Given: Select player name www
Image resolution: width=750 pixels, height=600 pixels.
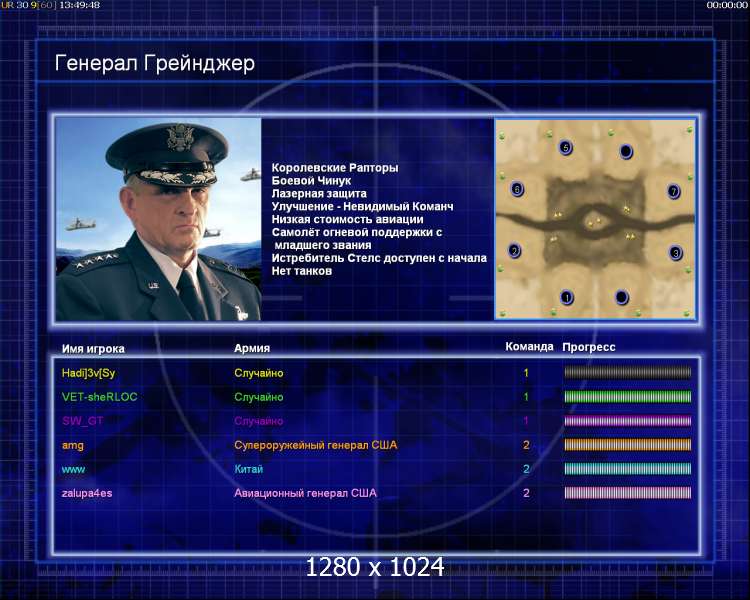Looking at the screenshot, I should pyautogui.click(x=73, y=469).
